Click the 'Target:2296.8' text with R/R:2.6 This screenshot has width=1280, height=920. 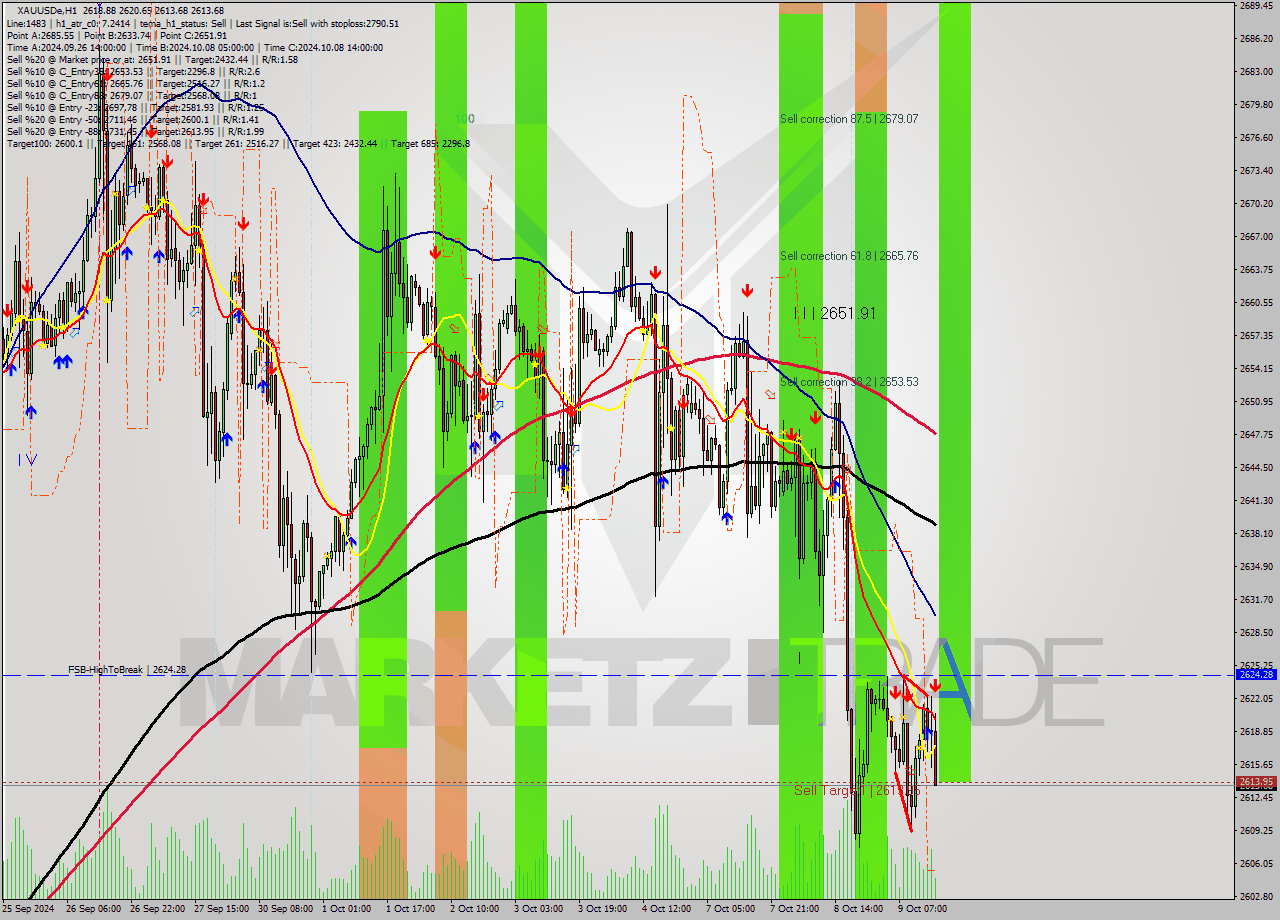tap(185, 71)
